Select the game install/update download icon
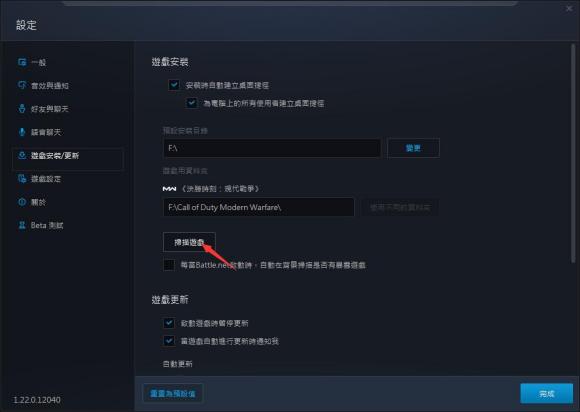The image size is (580, 412). 22,155
